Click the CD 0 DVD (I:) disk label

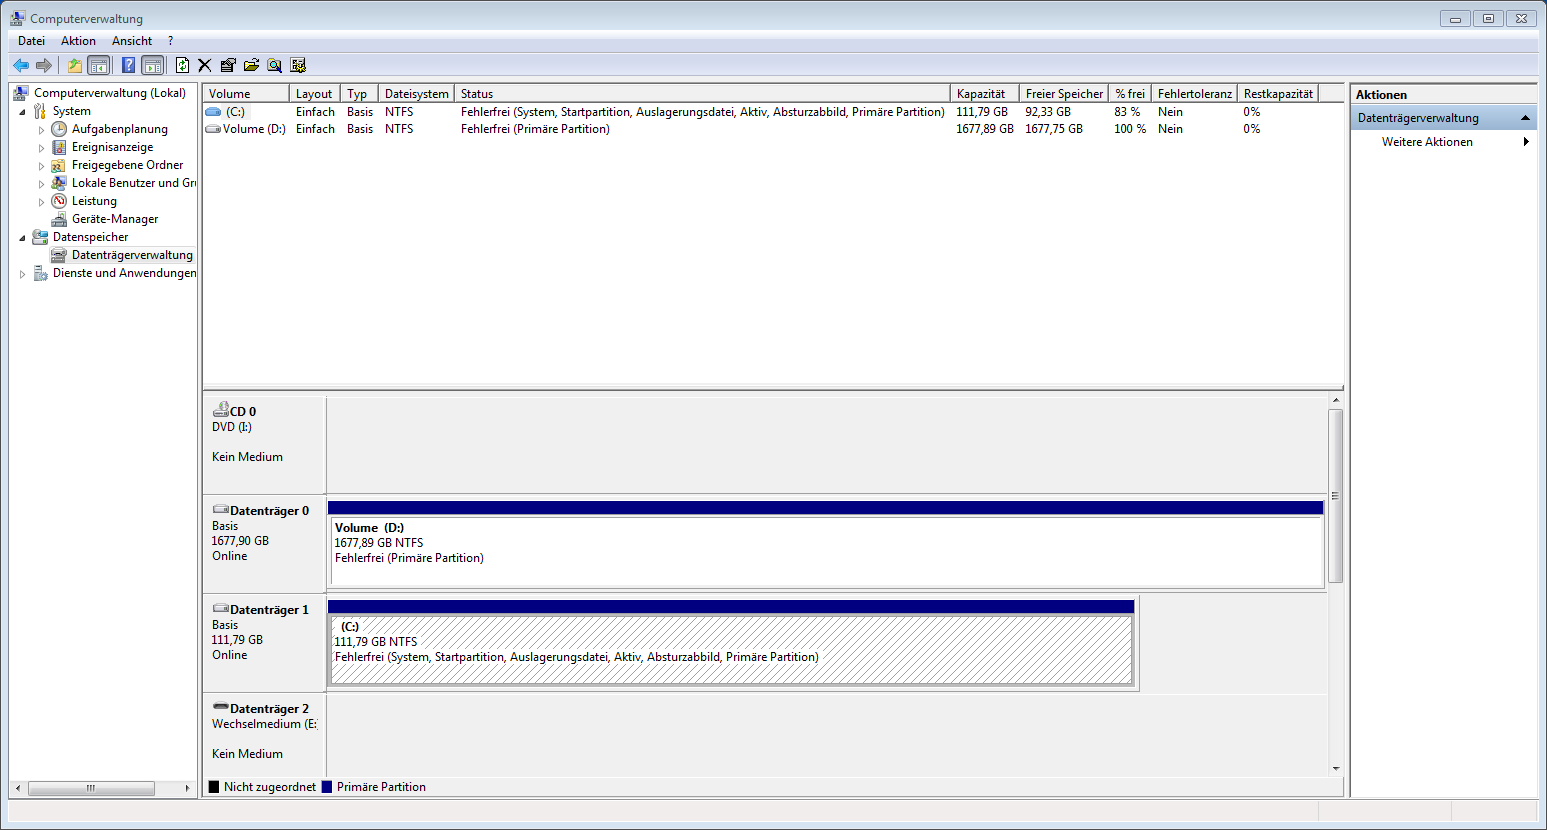(x=264, y=444)
